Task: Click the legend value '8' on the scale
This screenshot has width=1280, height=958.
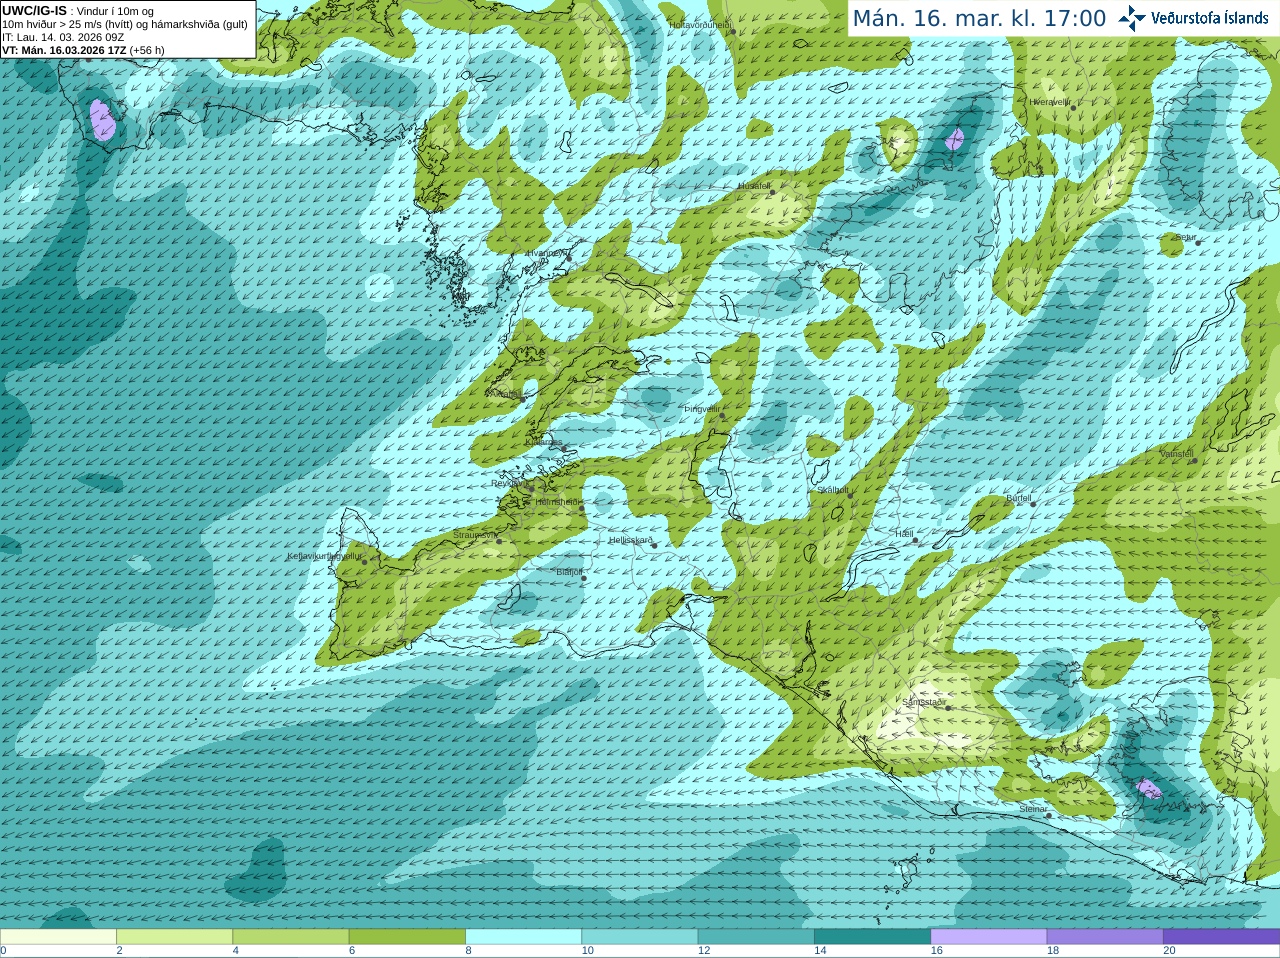Action: point(468,951)
